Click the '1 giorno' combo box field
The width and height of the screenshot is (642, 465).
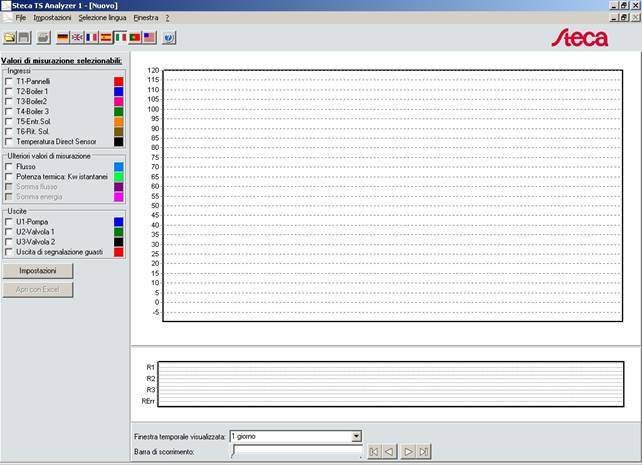pos(295,436)
